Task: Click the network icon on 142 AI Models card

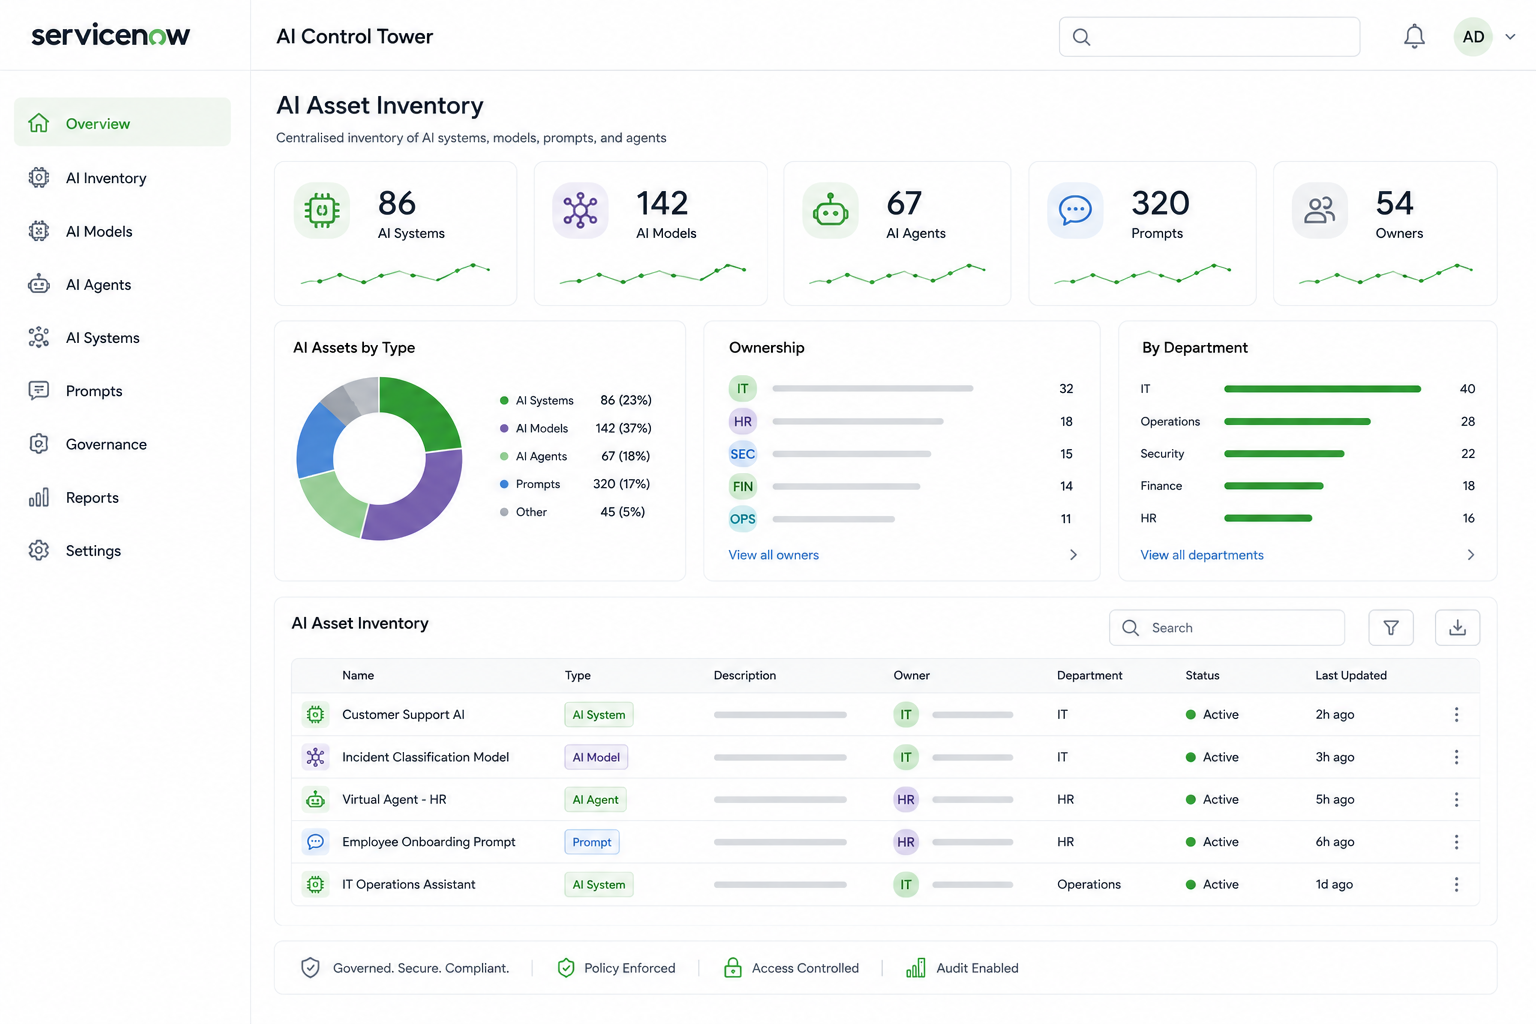Action: [x=580, y=210]
